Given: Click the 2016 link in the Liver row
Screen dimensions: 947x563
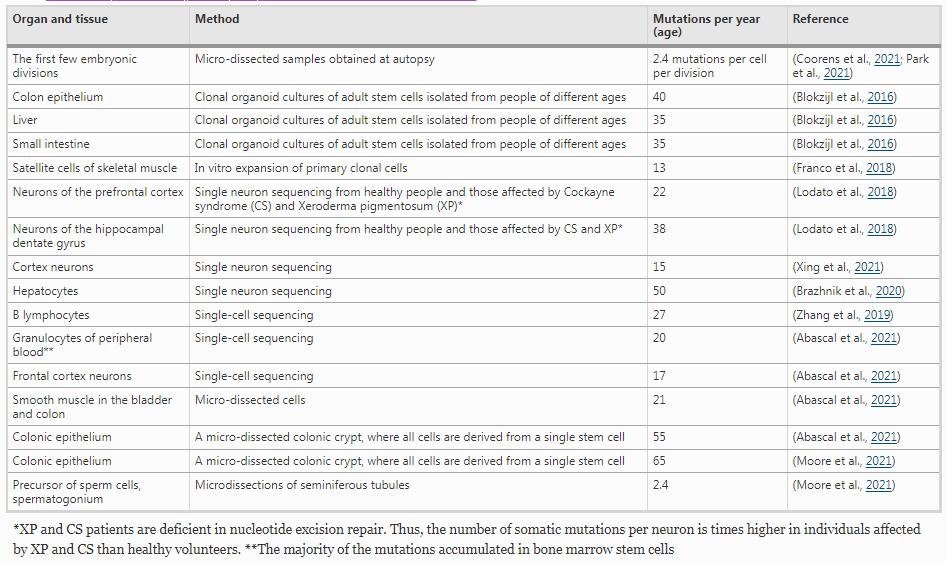Looking at the screenshot, I should [x=880, y=120].
